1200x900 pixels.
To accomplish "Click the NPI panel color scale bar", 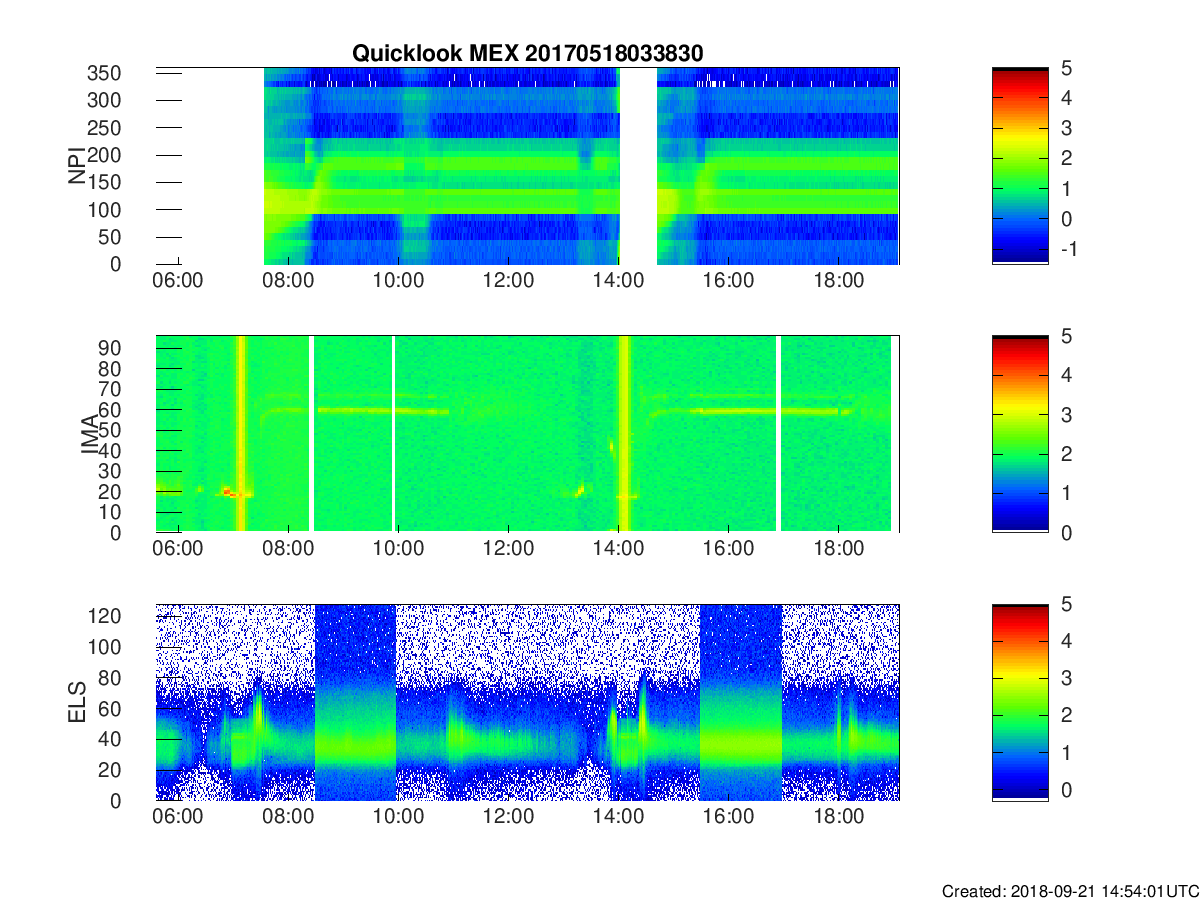I will 1020,166.
